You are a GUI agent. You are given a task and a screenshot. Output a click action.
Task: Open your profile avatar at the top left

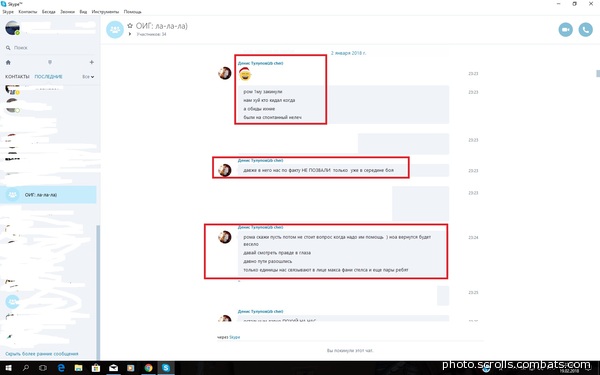(x=12, y=28)
